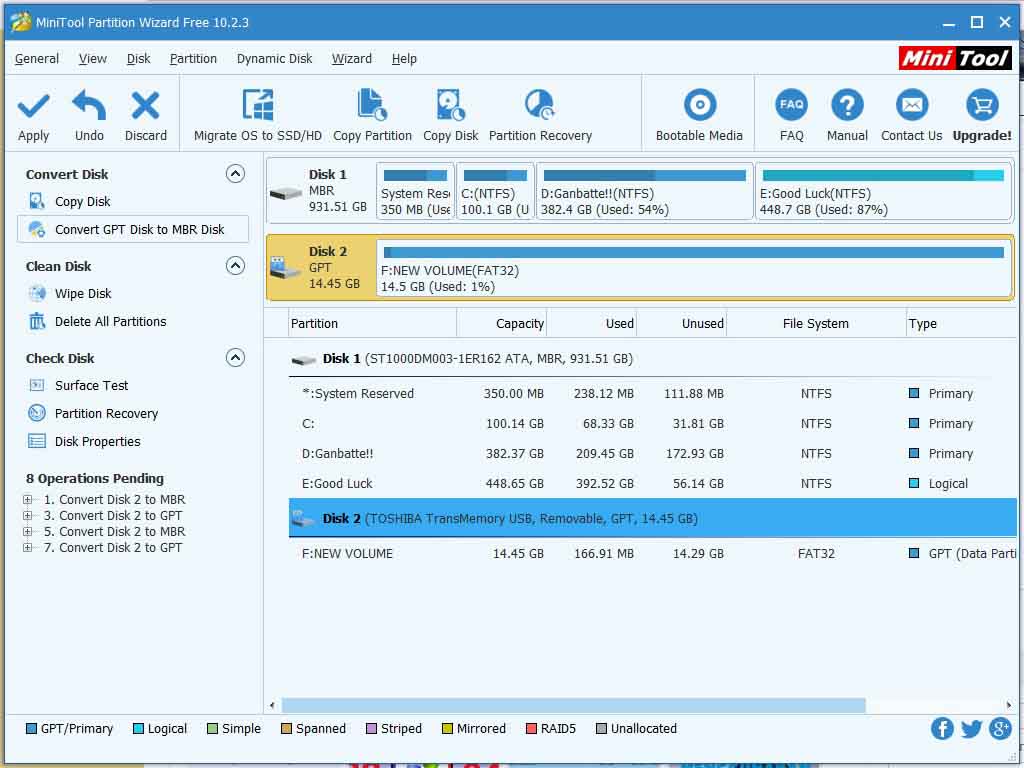Select Disk 1 ST1000DM003 list row
The height and width of the screenshot is (768, 1024).
(652, 359)
